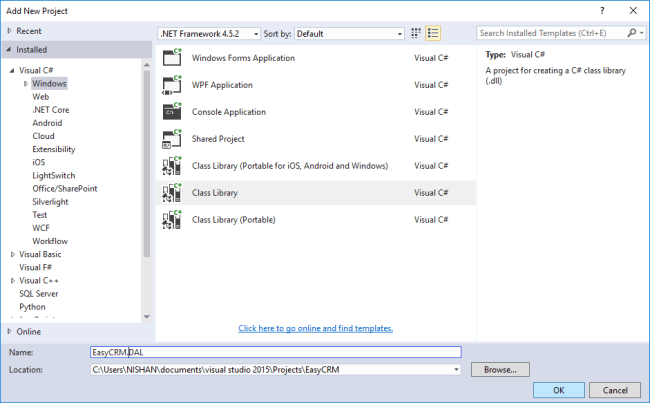Screen dimensions: 650x403
Task: Open the dialog help question mark
Action: (x=602, y=11)
